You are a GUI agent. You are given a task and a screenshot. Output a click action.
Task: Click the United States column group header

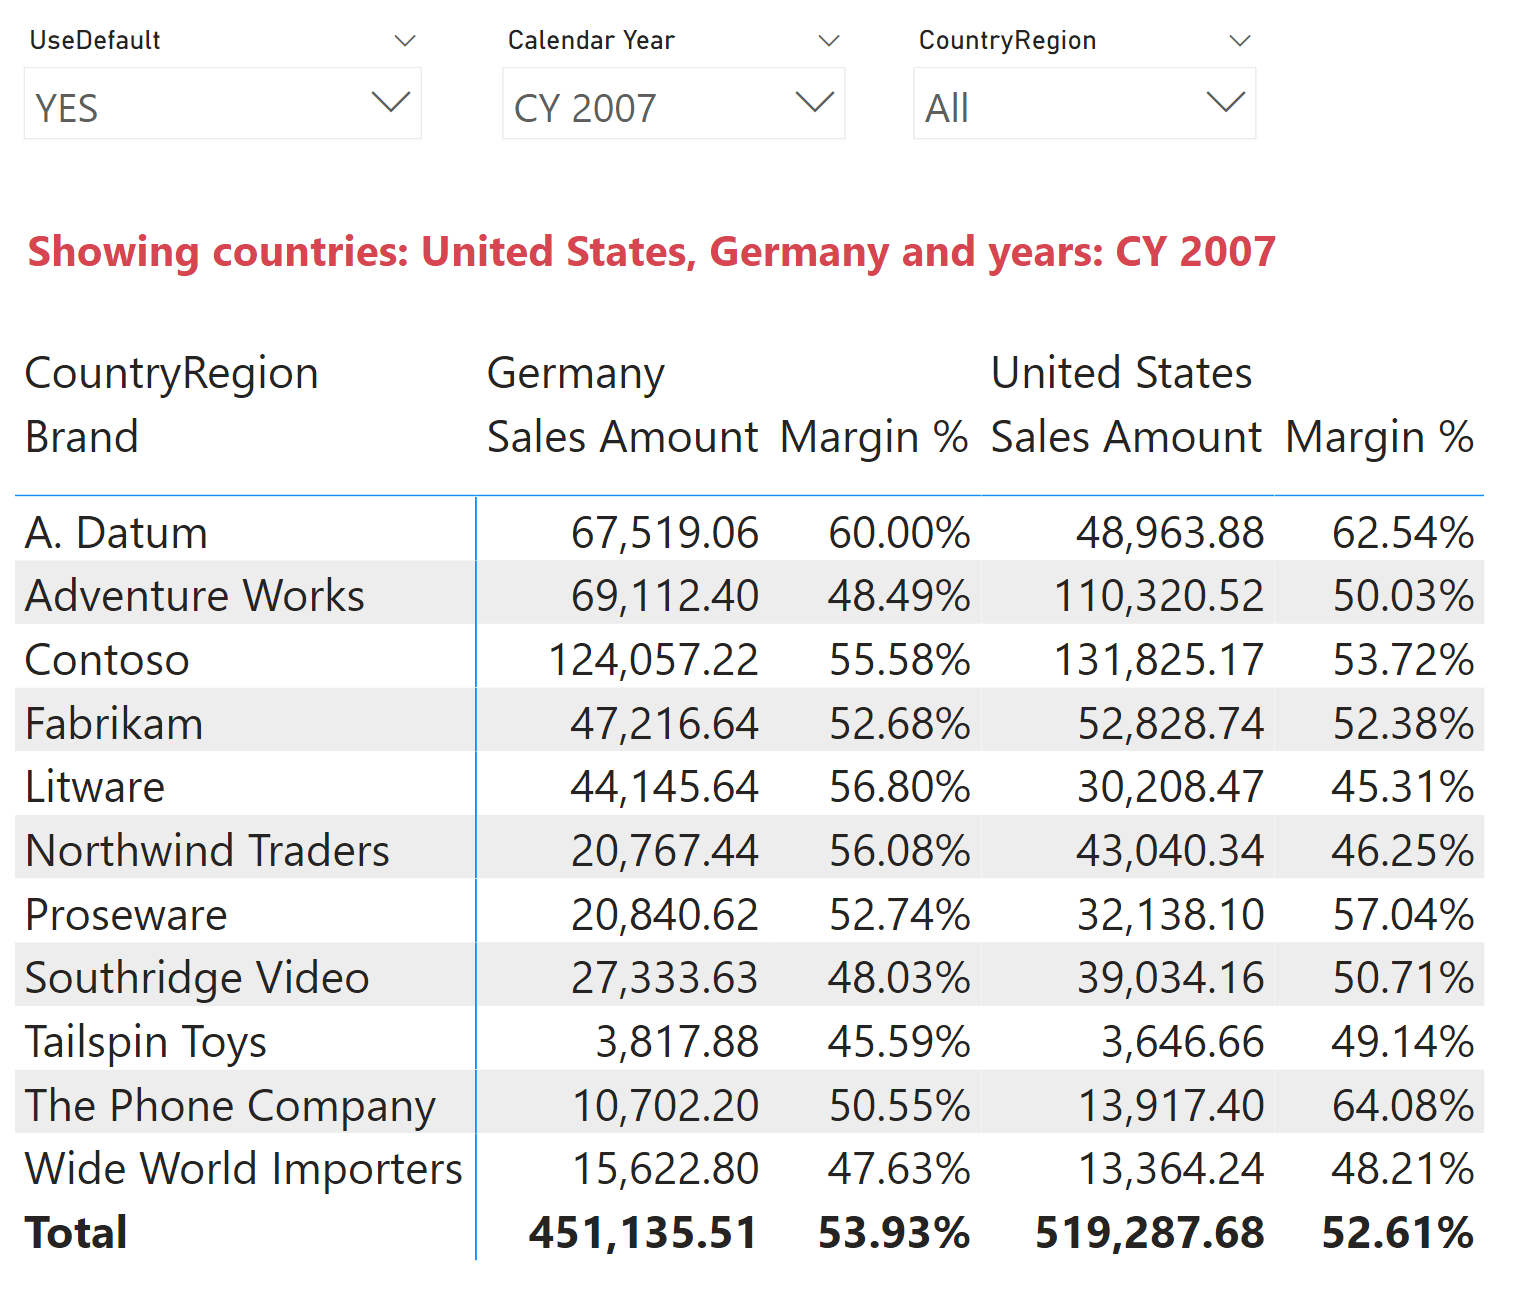click(1121, 373)
